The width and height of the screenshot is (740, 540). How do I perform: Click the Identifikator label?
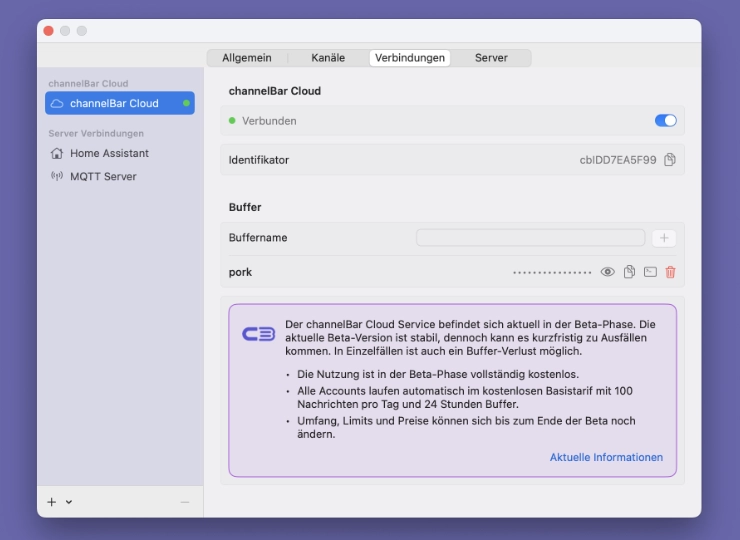click(259, 160)
